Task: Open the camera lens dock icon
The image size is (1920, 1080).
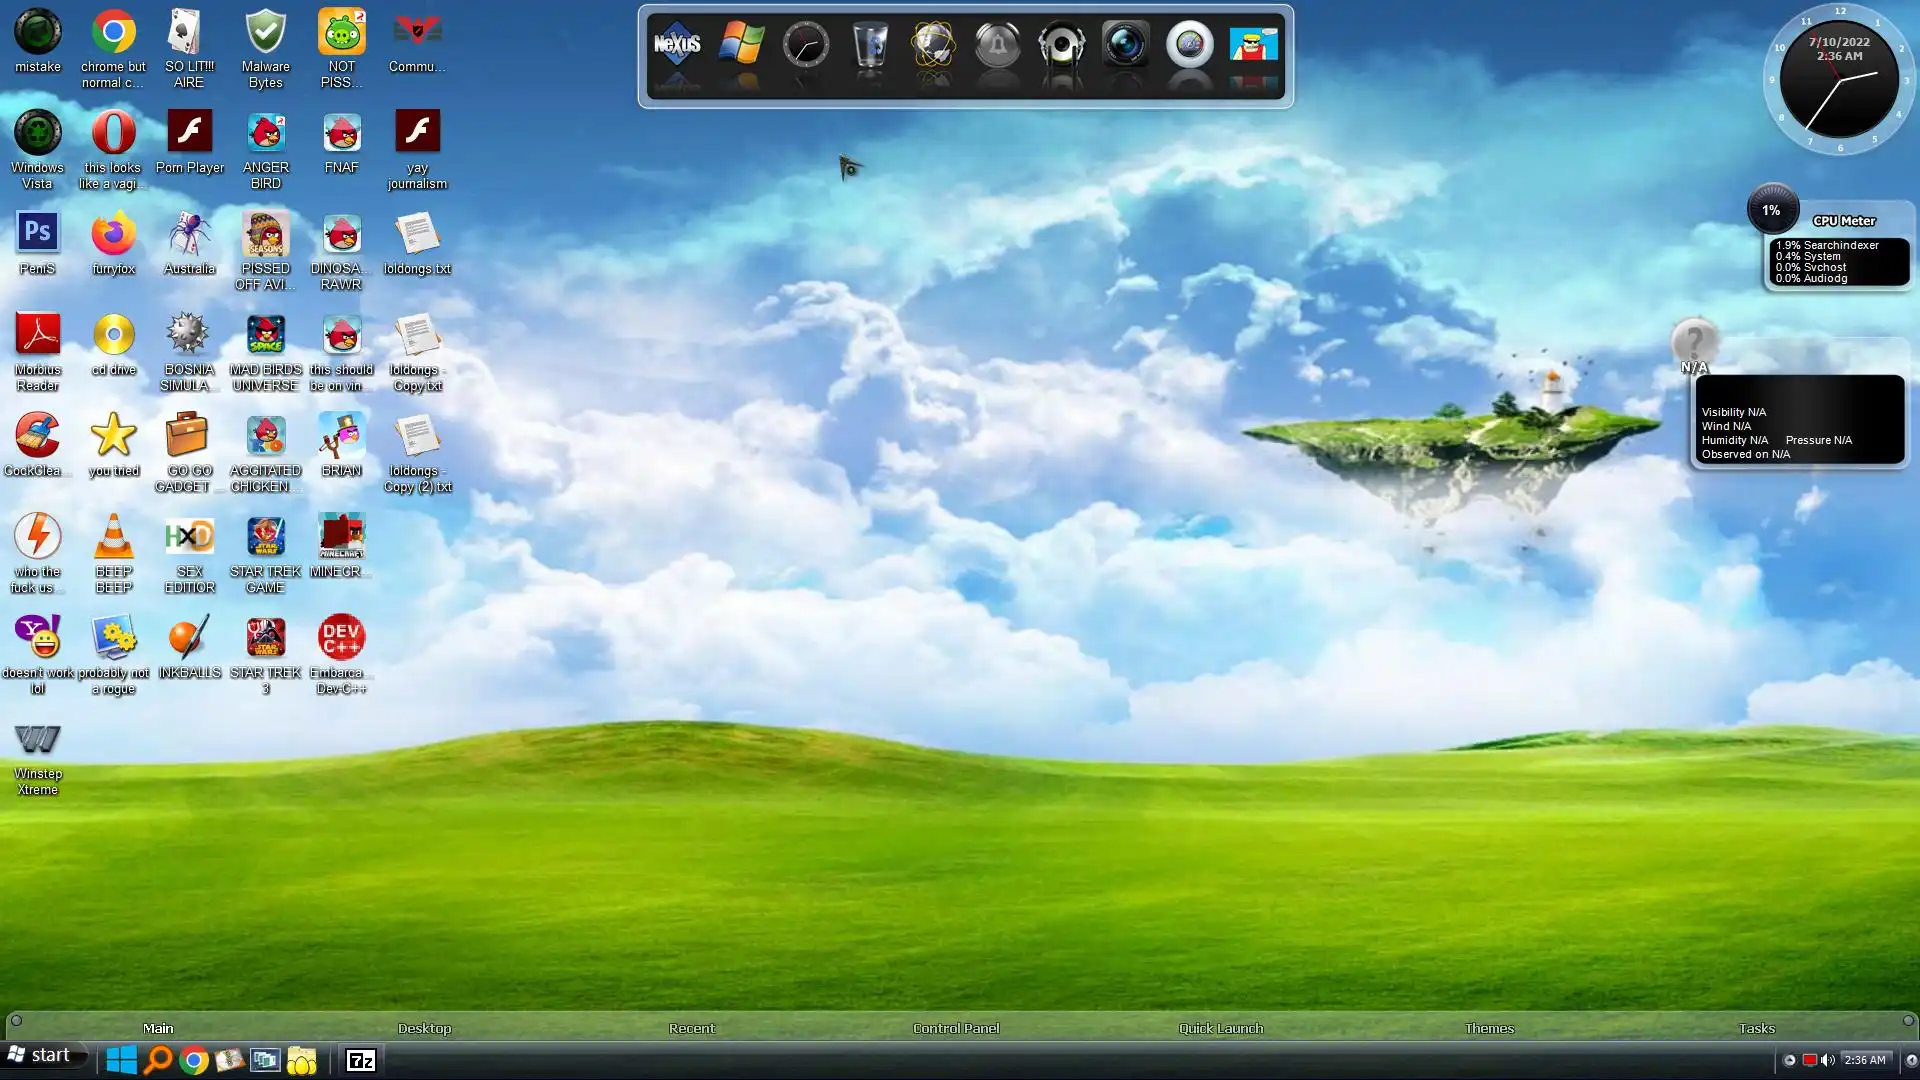Action: (1125, 46)
